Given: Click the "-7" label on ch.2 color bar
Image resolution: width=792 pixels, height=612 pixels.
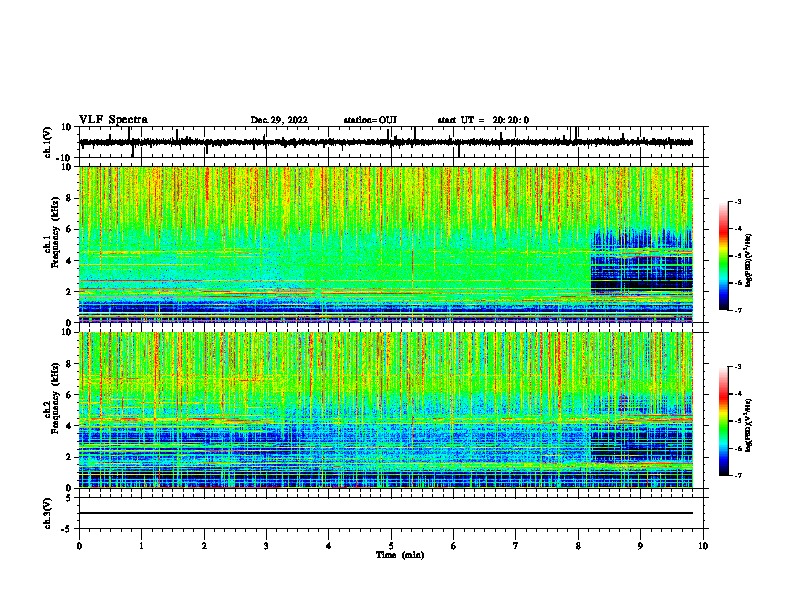Looking at the screenshot, I should pos(737,475).
